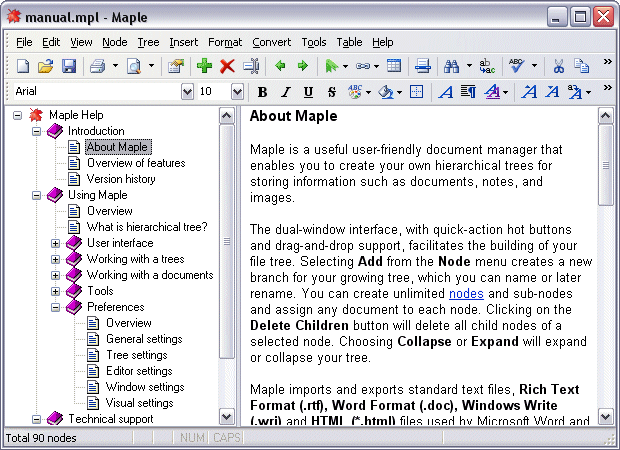Open the Table menu
Image resolution: width=620 pixels, height=450 pixels.
click(349, 42)
